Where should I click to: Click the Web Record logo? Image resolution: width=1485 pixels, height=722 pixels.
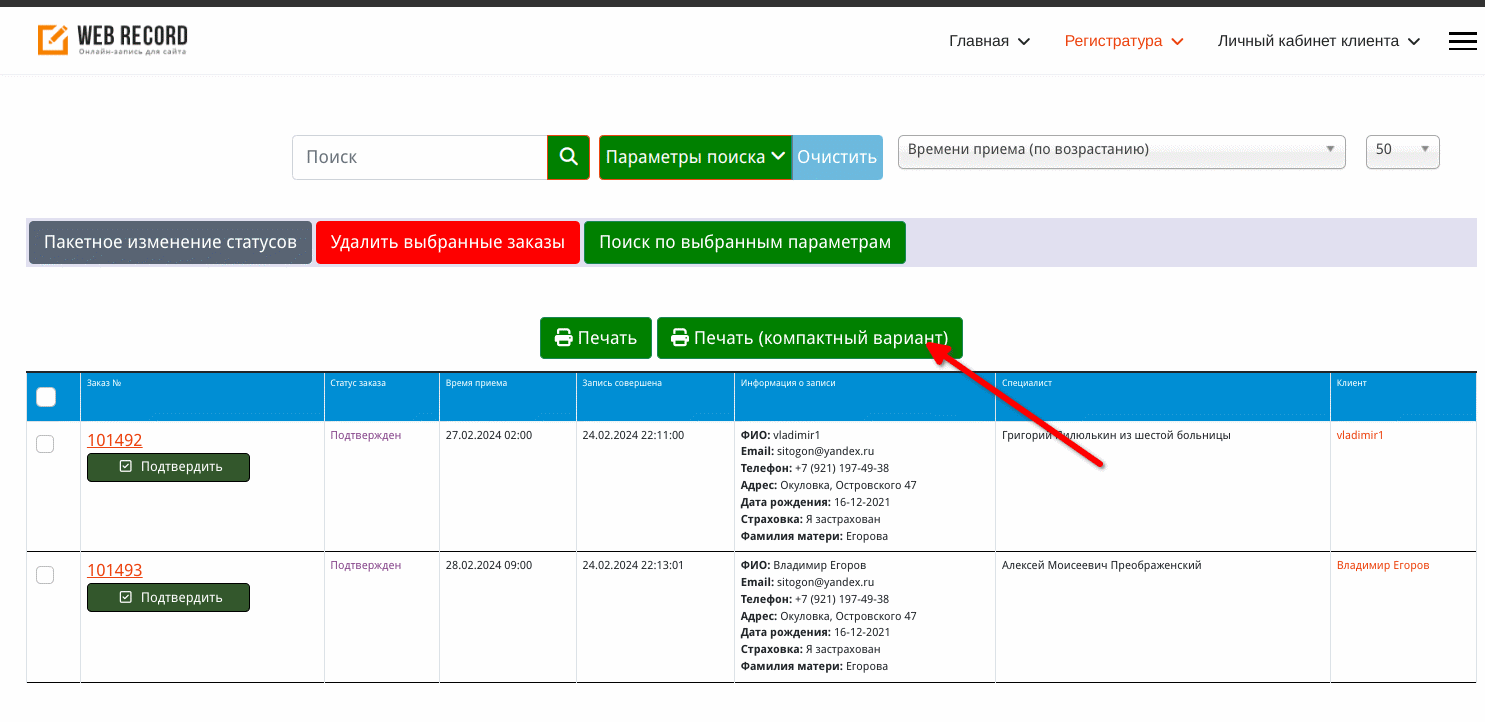tap(113, 40)
